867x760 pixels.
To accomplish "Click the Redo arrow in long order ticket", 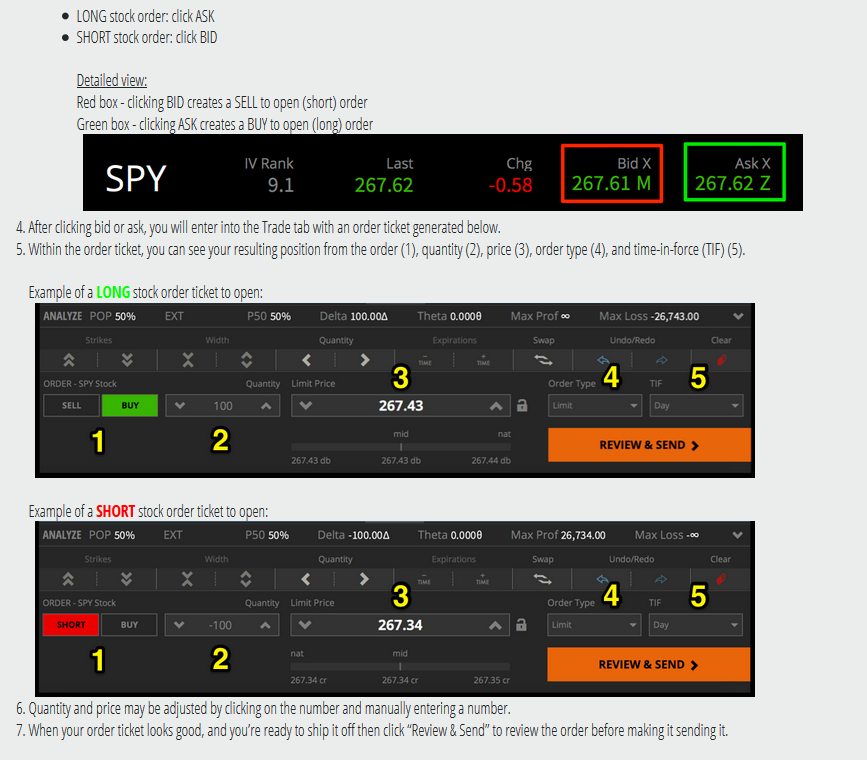I will [661, 361].
